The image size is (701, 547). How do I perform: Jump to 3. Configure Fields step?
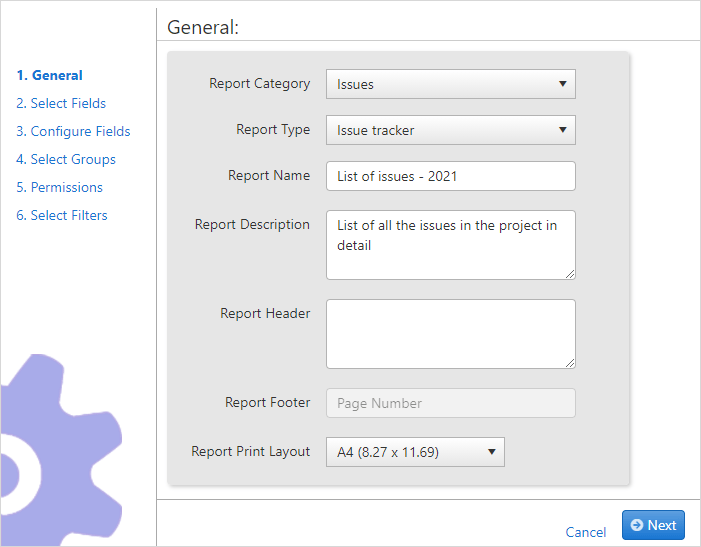(x=73, y=131)
